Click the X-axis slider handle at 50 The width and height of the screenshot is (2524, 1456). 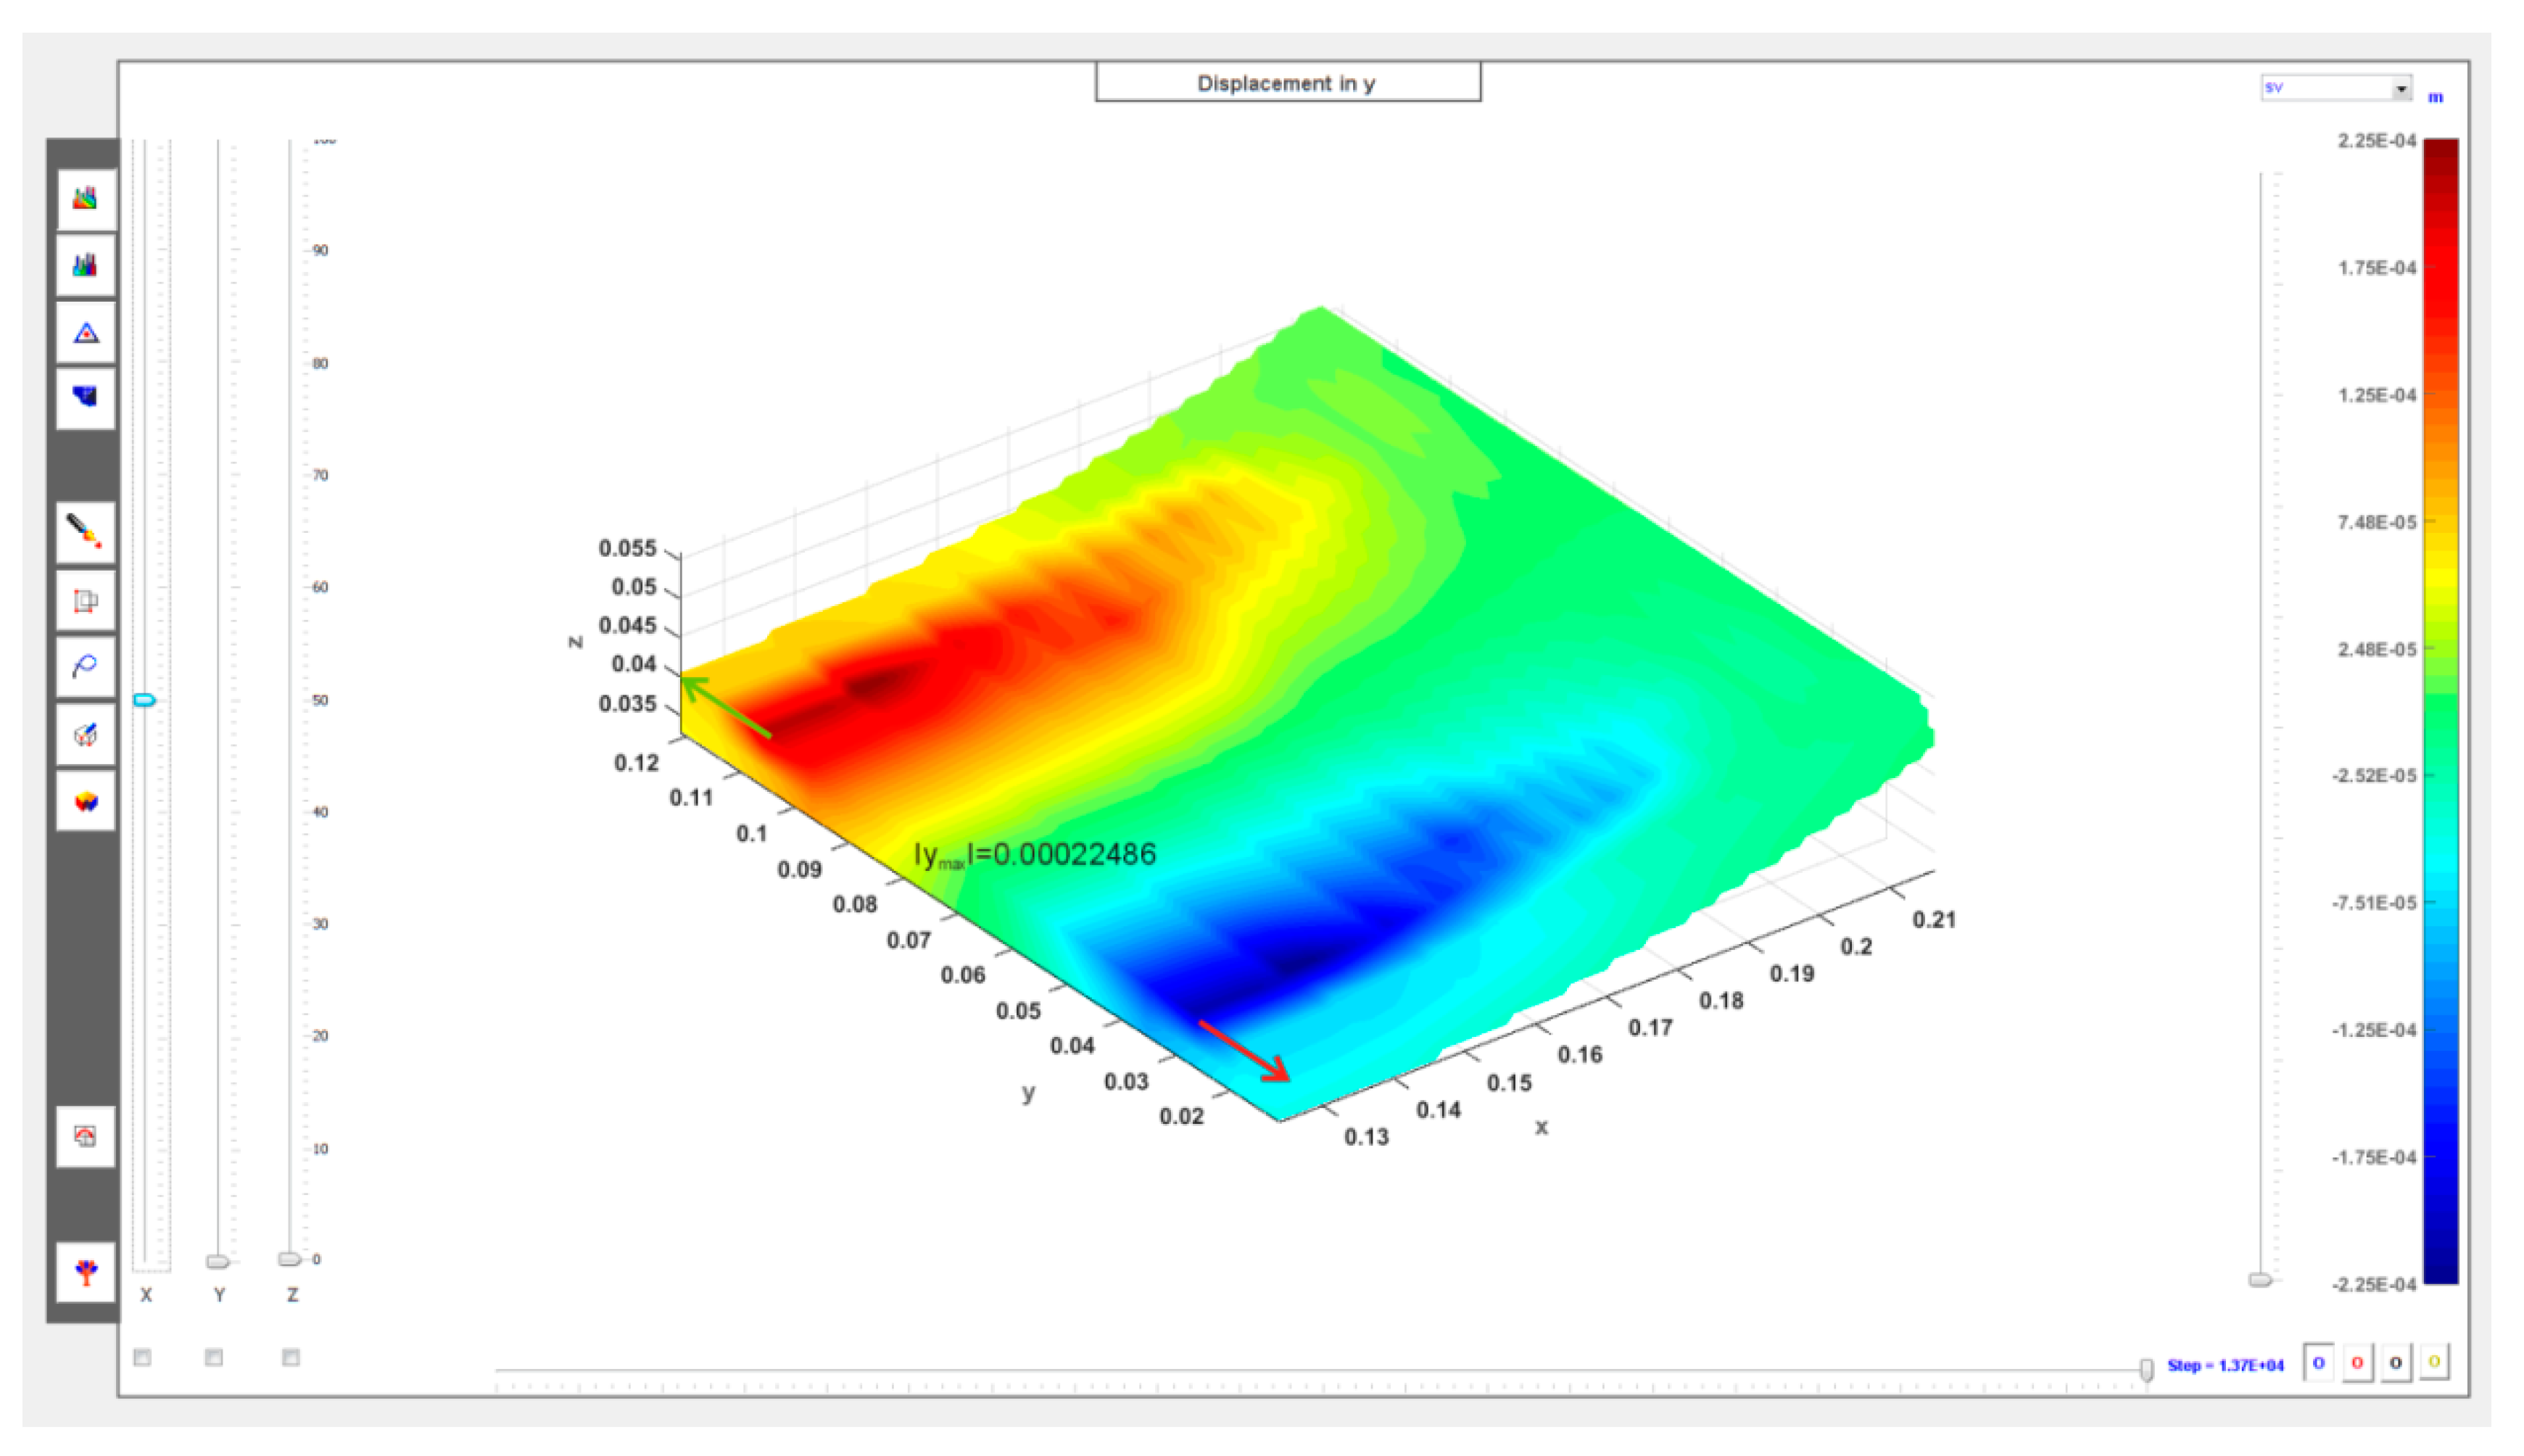pyautogui.click(x=144, y=700)
